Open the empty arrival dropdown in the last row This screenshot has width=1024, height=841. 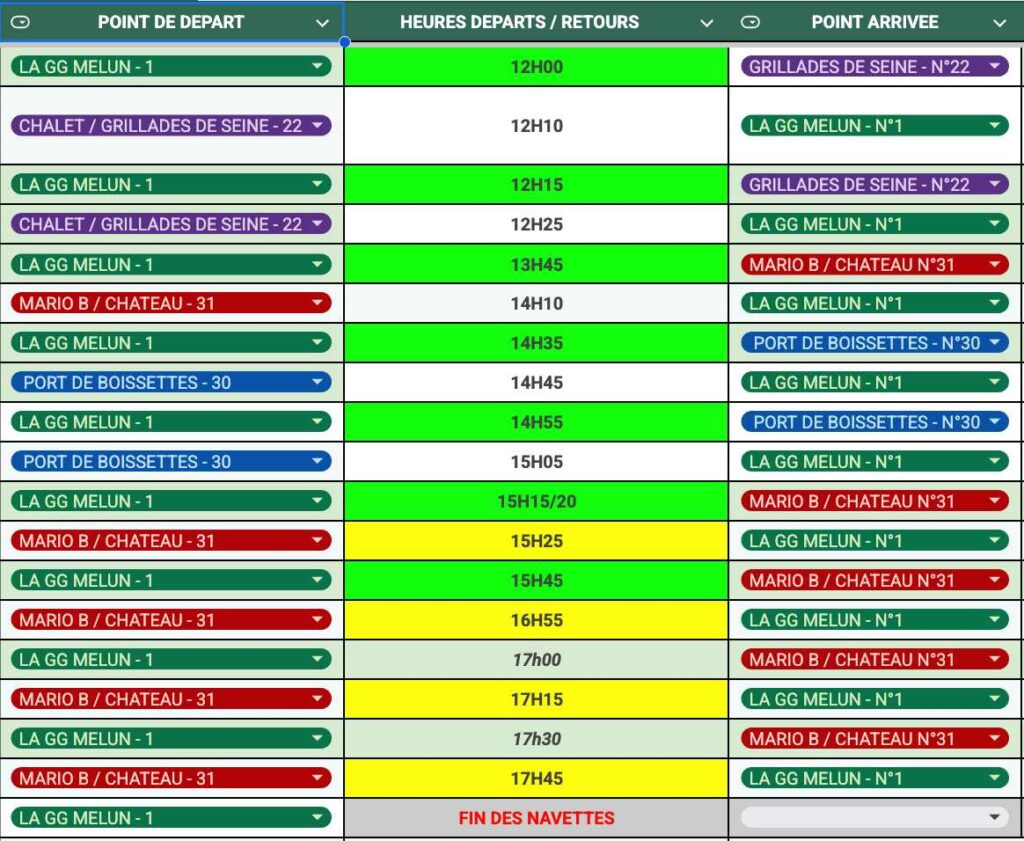(x=874, y=818)
